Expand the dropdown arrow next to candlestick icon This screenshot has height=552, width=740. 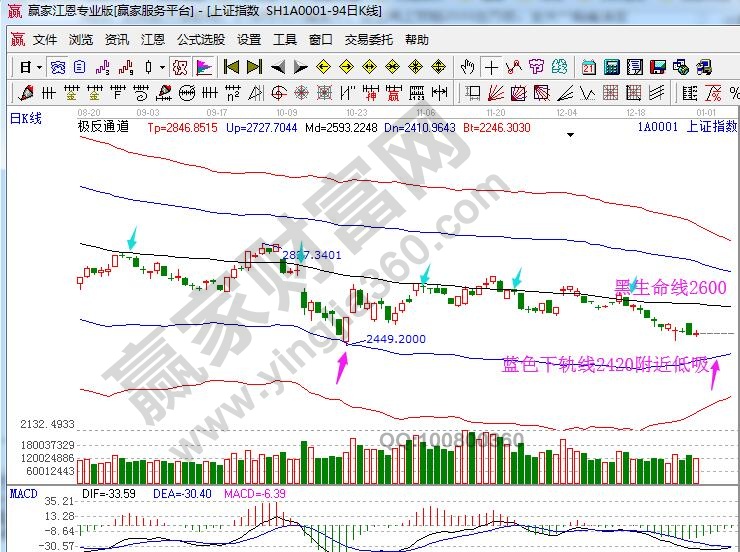click(162, 67)
